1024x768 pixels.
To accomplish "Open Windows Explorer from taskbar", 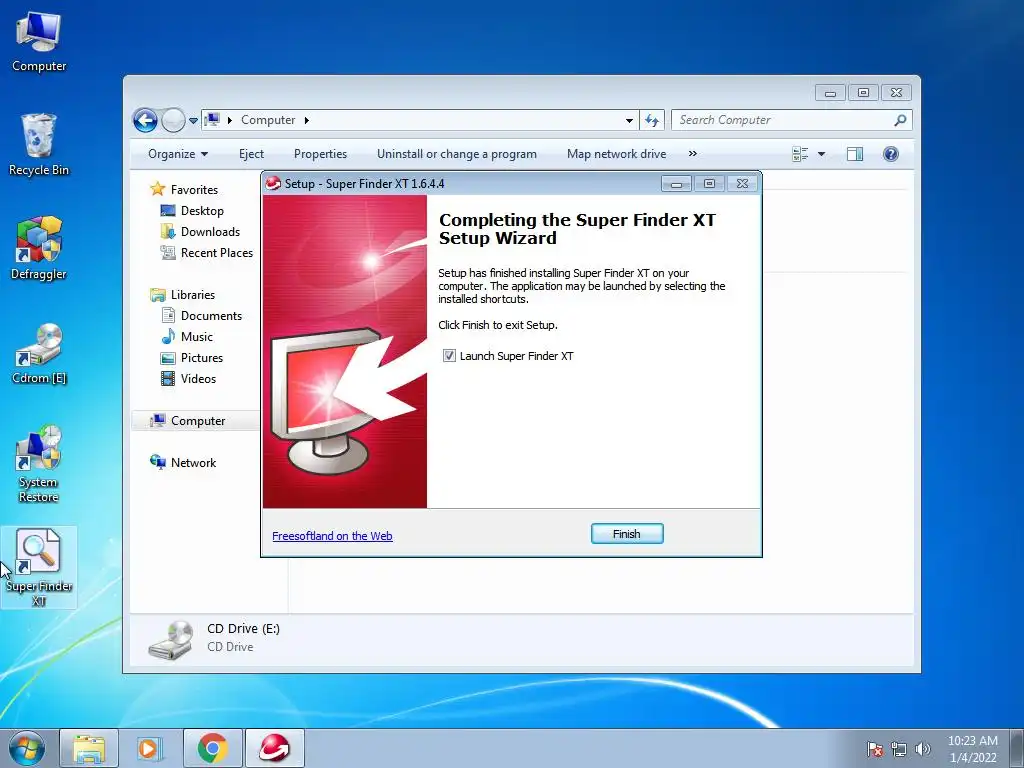I will click(89, 748).
